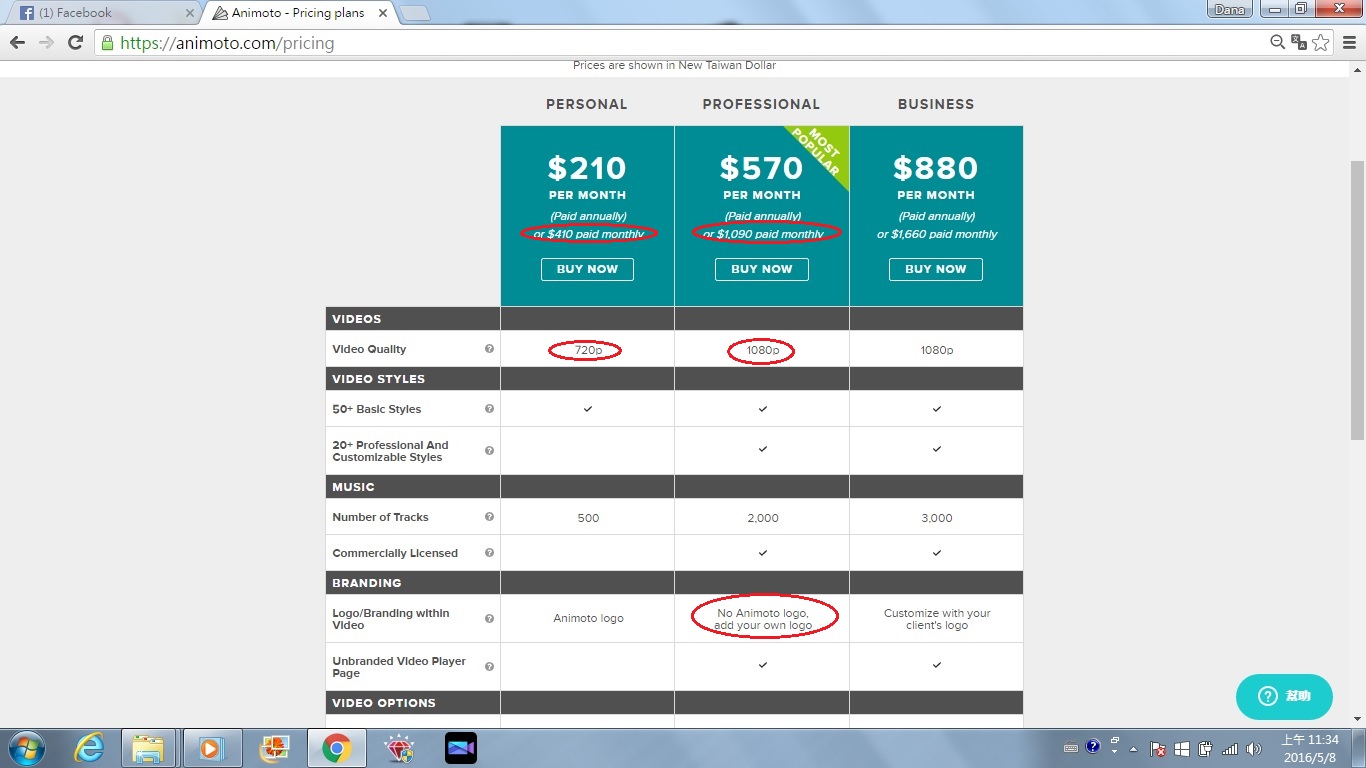Bookmark this page with the star icon

click(x=1321, y=42)
